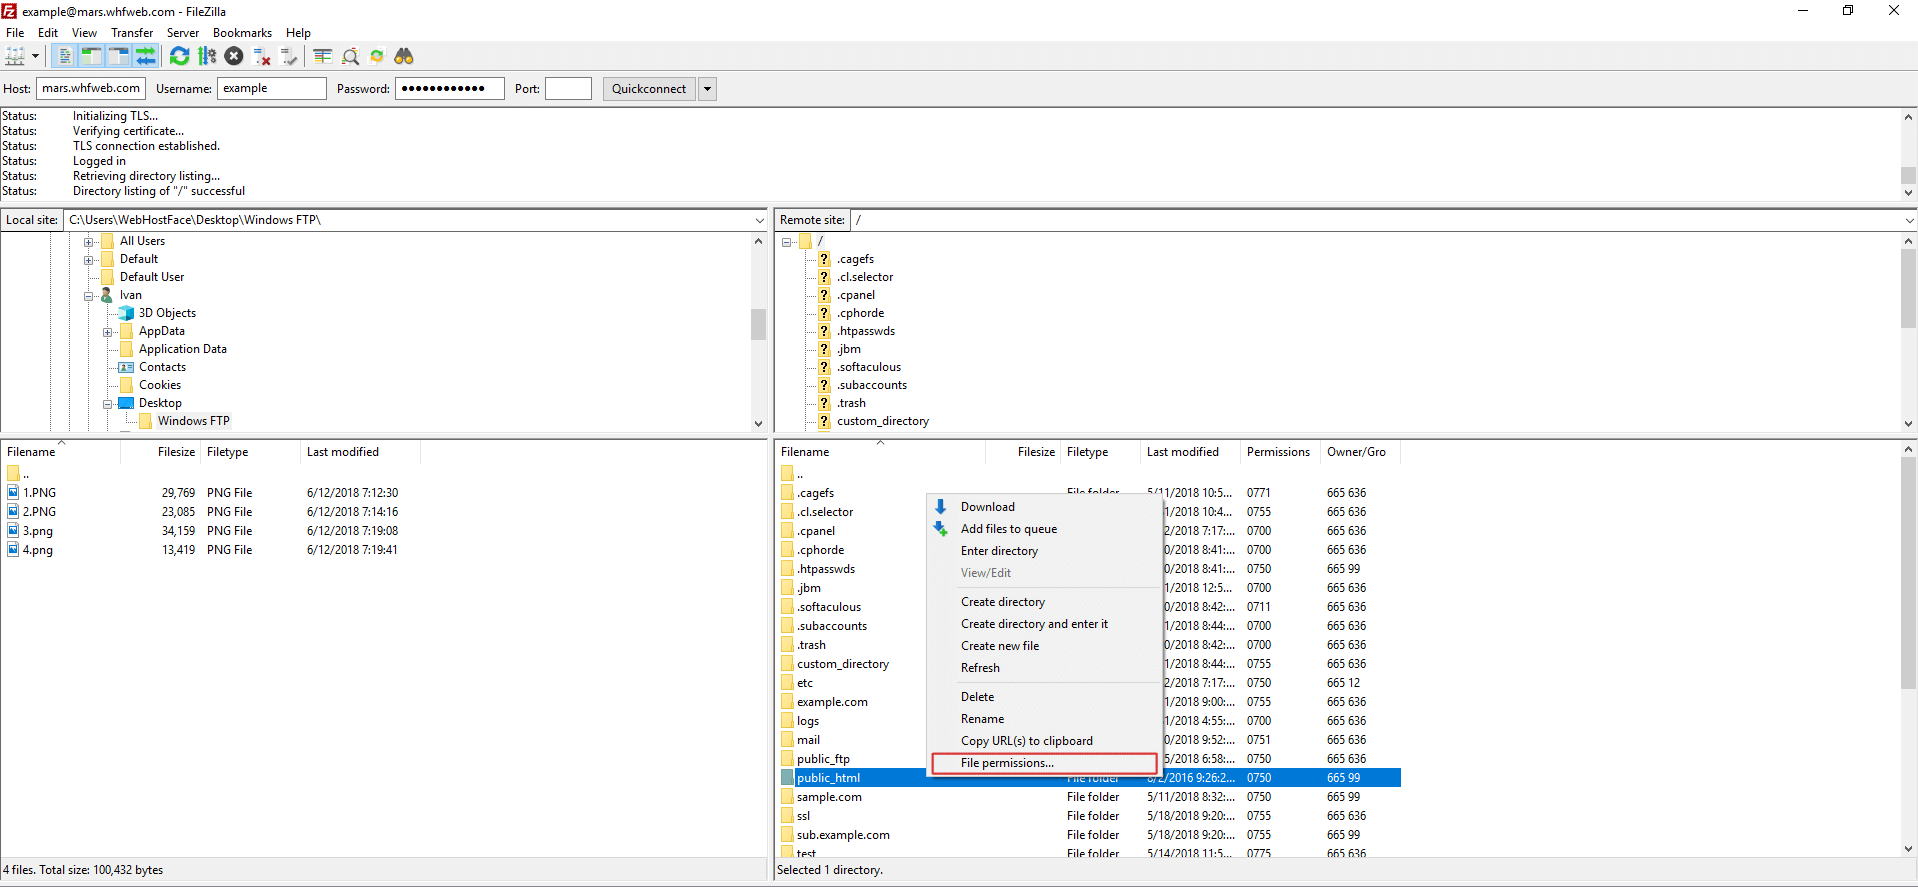Click the Disconnect from server icon
1918x888 pixels.
point(262,56)
